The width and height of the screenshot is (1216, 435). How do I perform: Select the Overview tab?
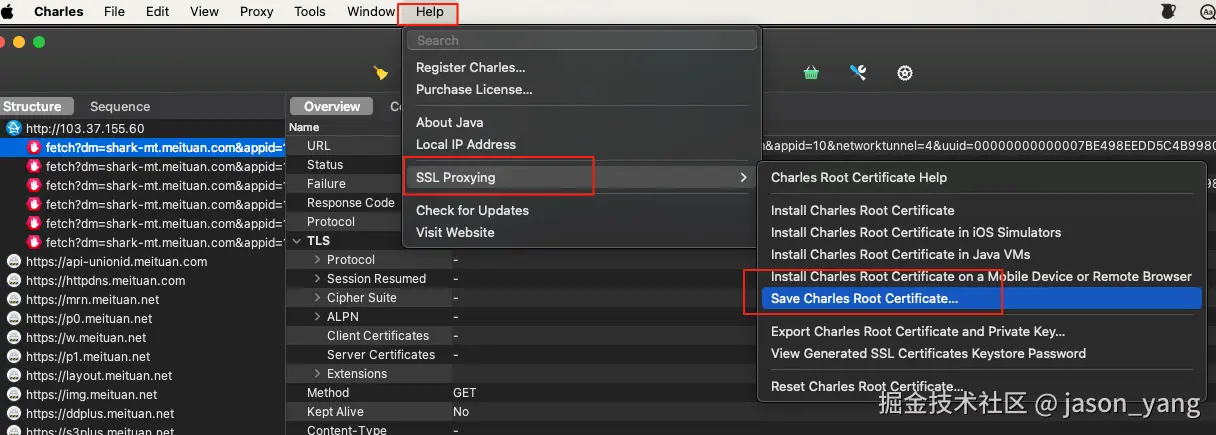pyautogui.click(x=332, y=106)
